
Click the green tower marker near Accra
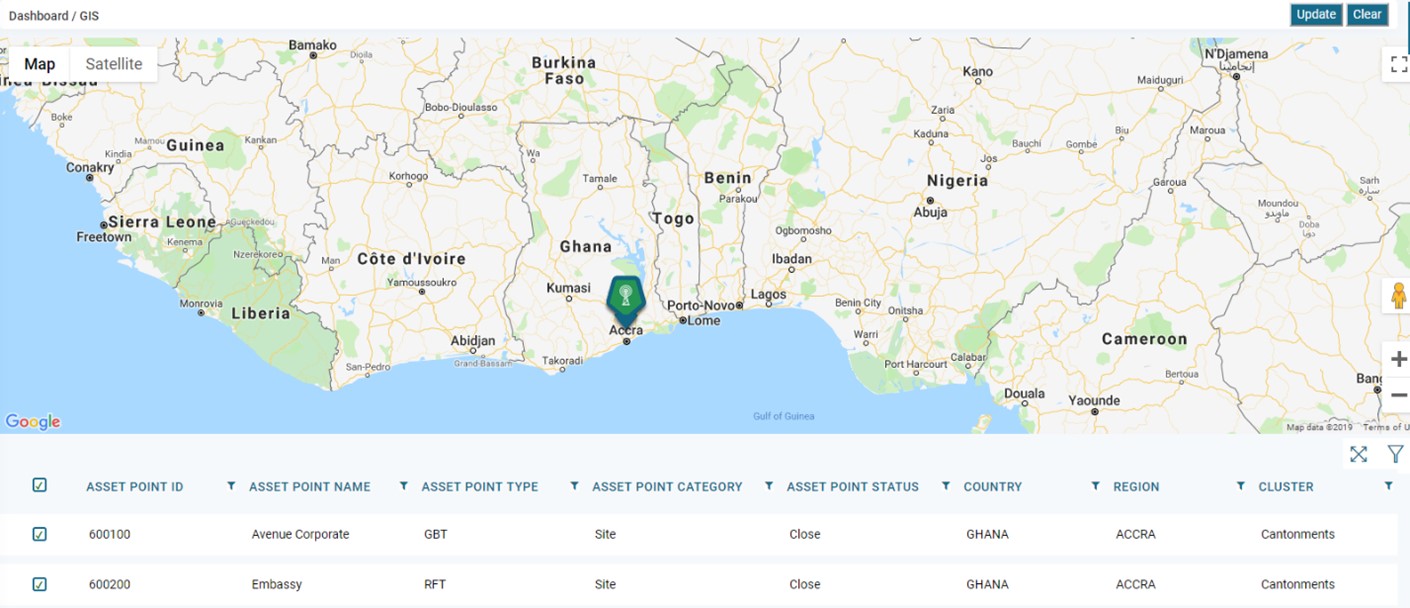click(626, 299)
